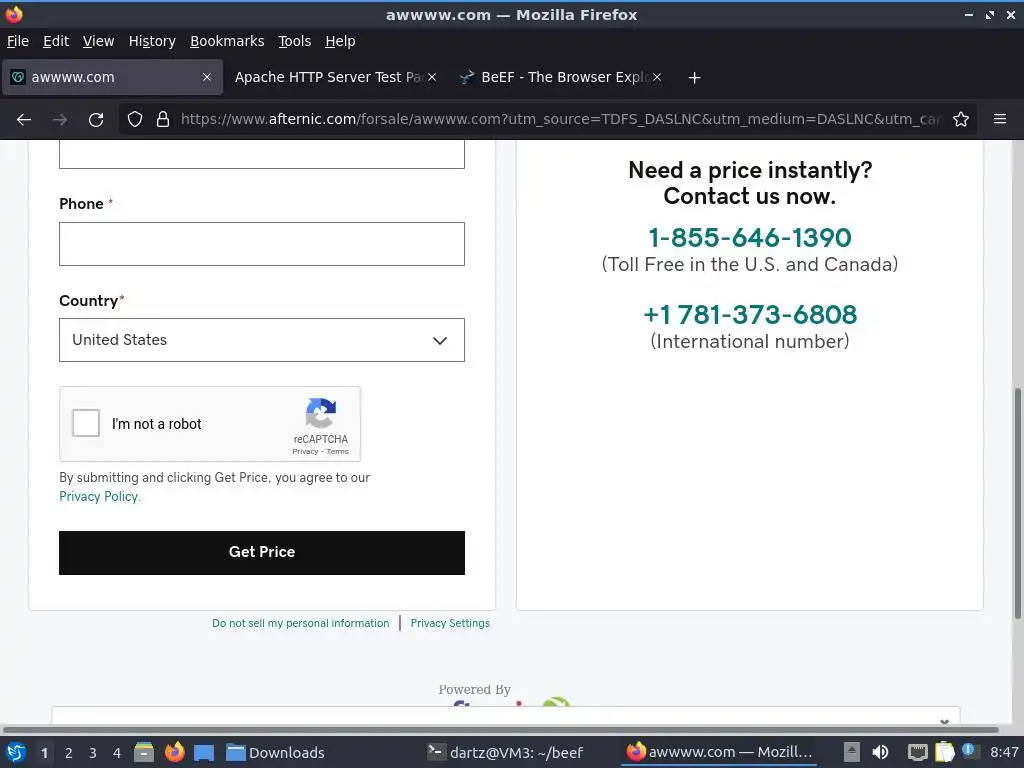Open the Firefox hamburger application menu
Viewport: 1024px width, 768px height.
pyautogui.click(x=1000, y=119)
